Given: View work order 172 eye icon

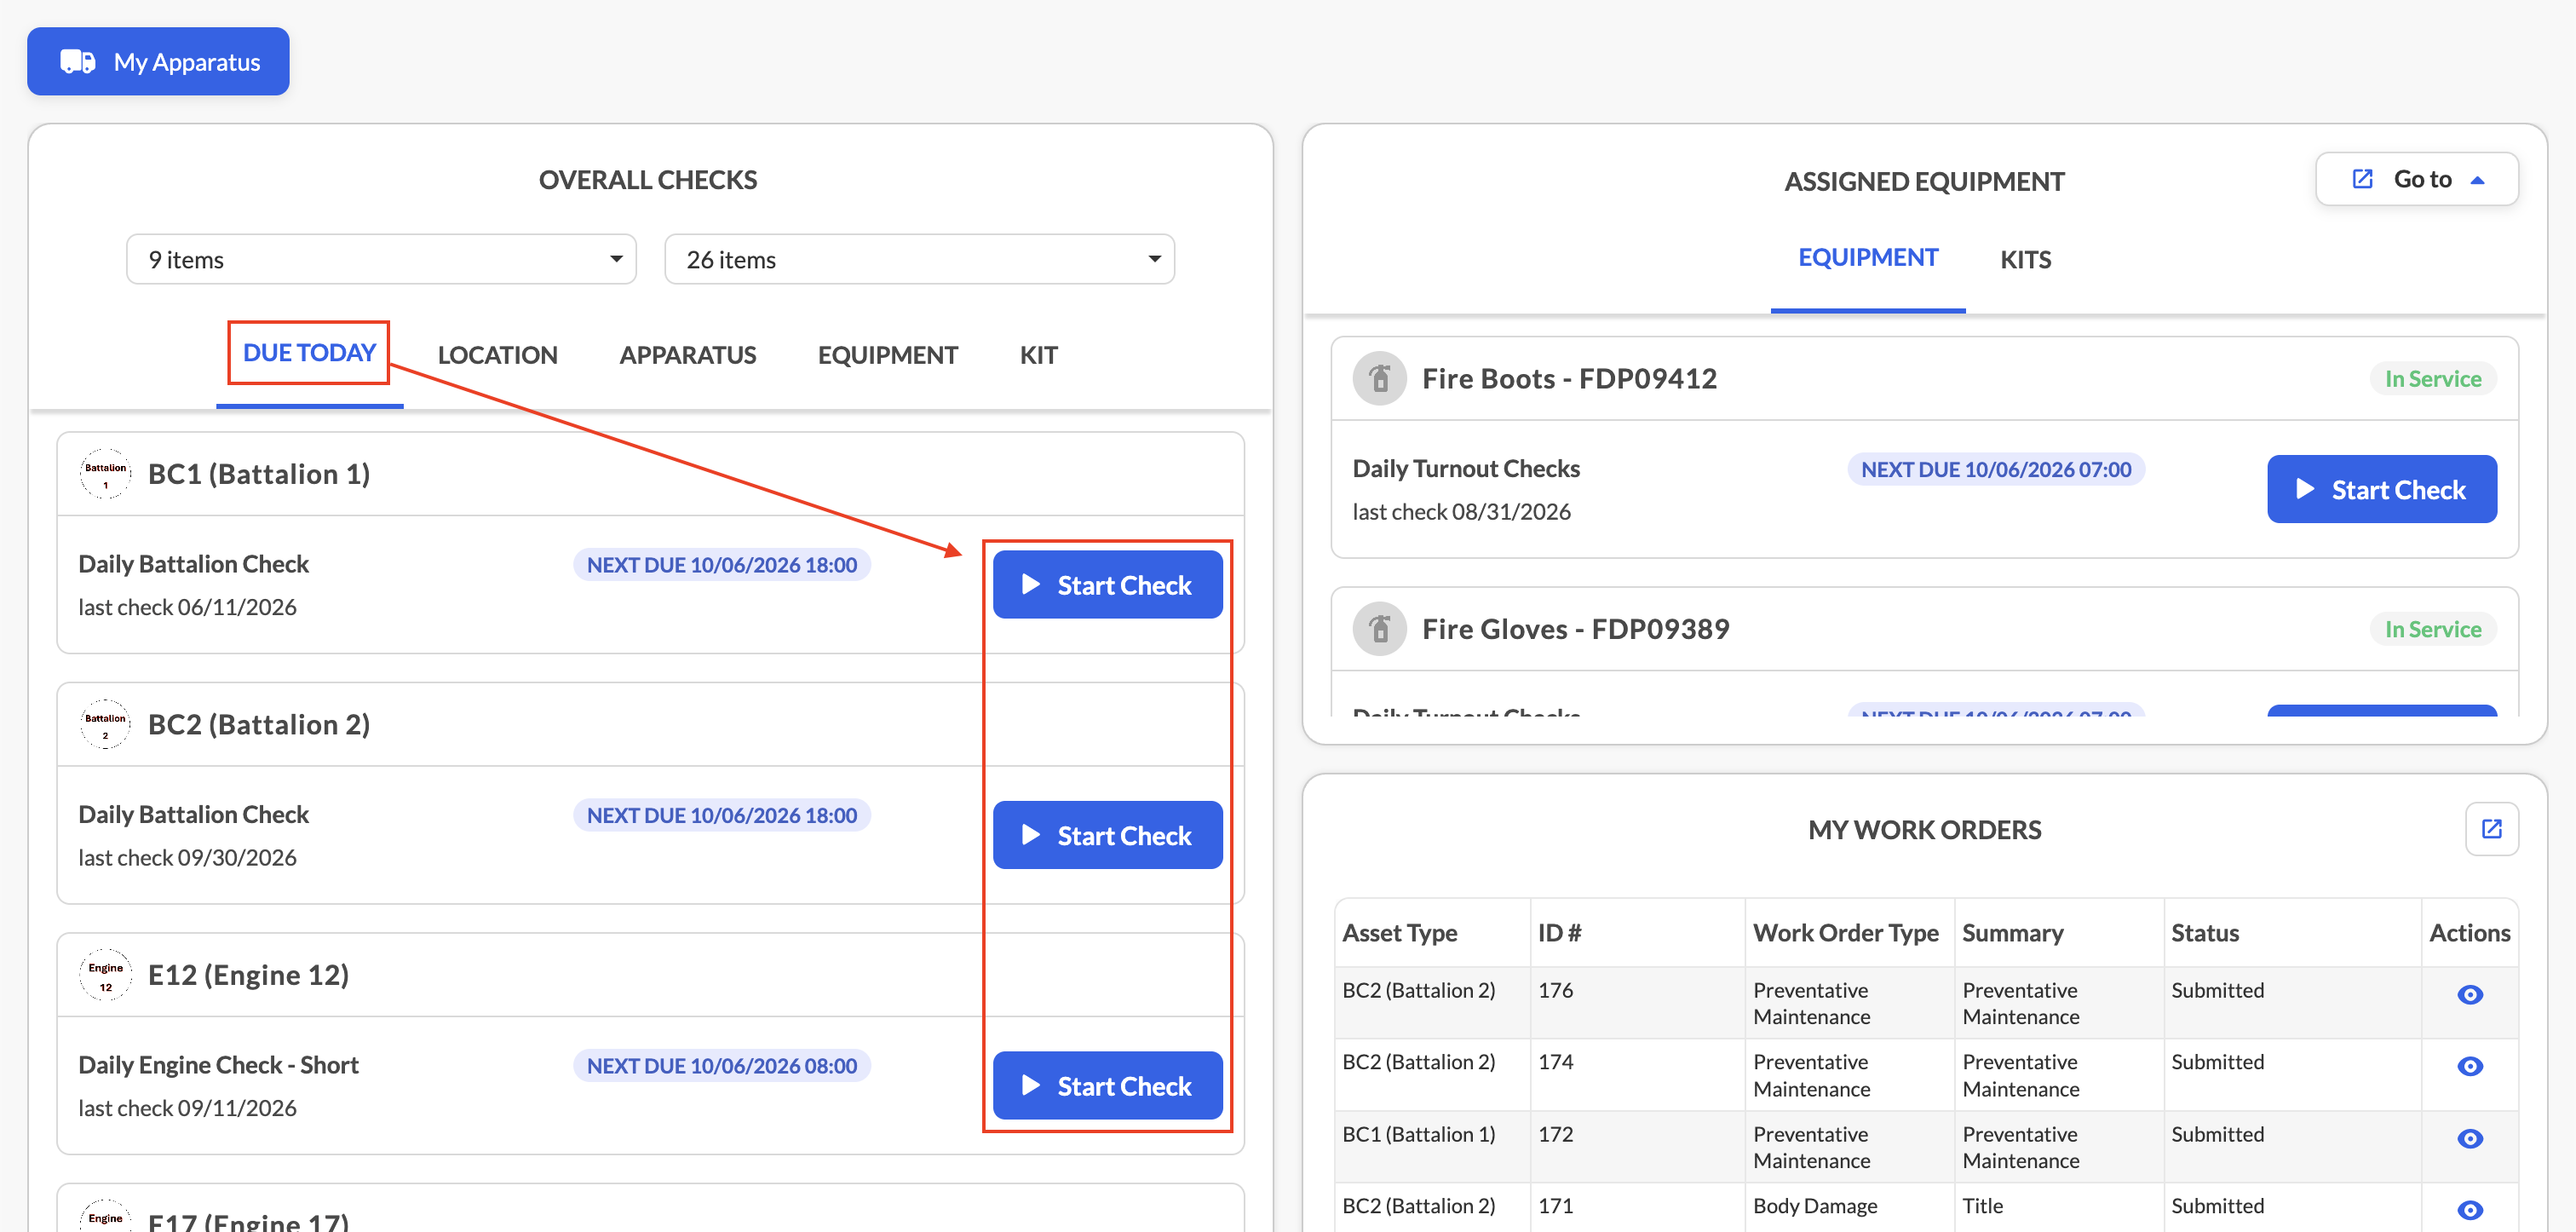Looking at the screenshot, I should click(2469, 1138).
